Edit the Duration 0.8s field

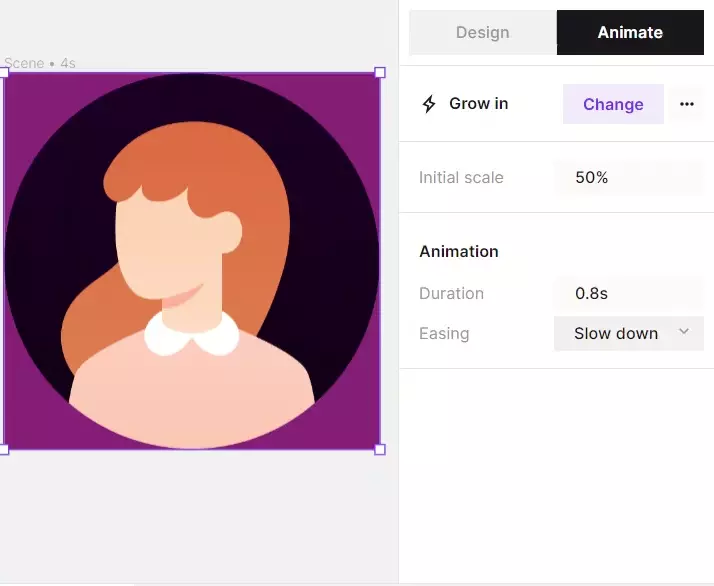coord(628,294)
